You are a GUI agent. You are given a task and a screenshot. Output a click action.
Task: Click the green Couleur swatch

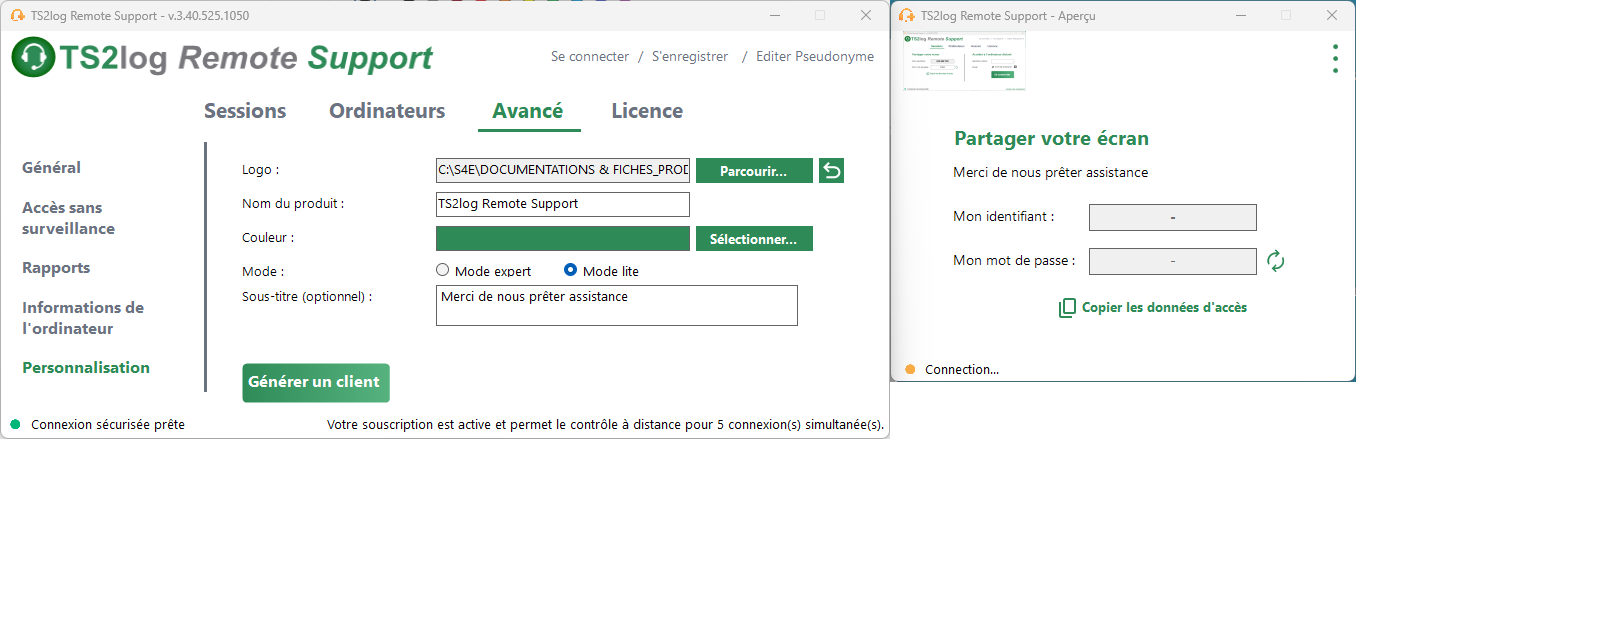(563, 239)
